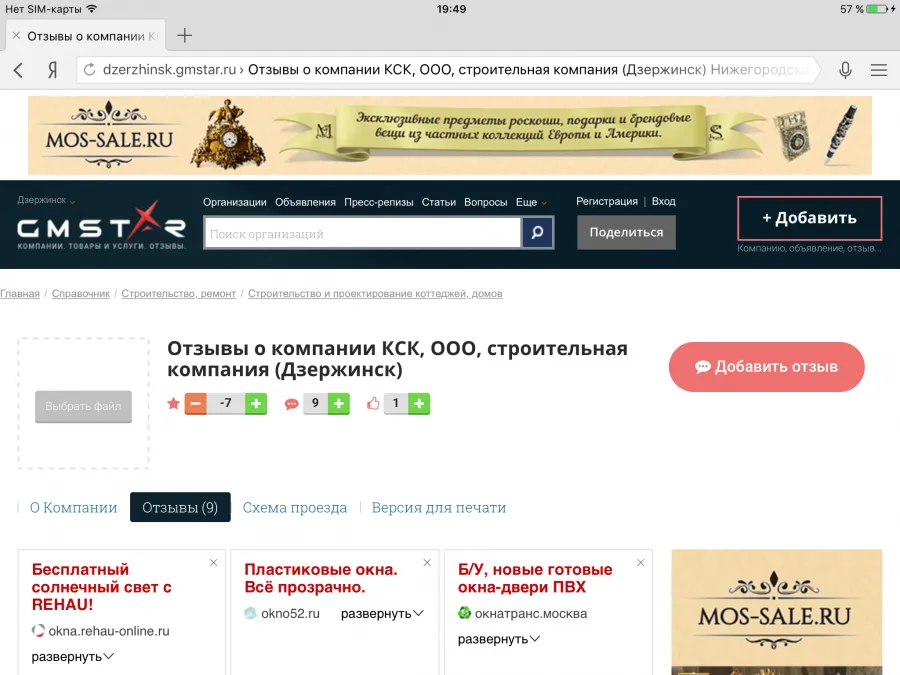Focus the 'Поиск организаций' search field
Viewport: 900px width, 675px height.
(363, 233)
